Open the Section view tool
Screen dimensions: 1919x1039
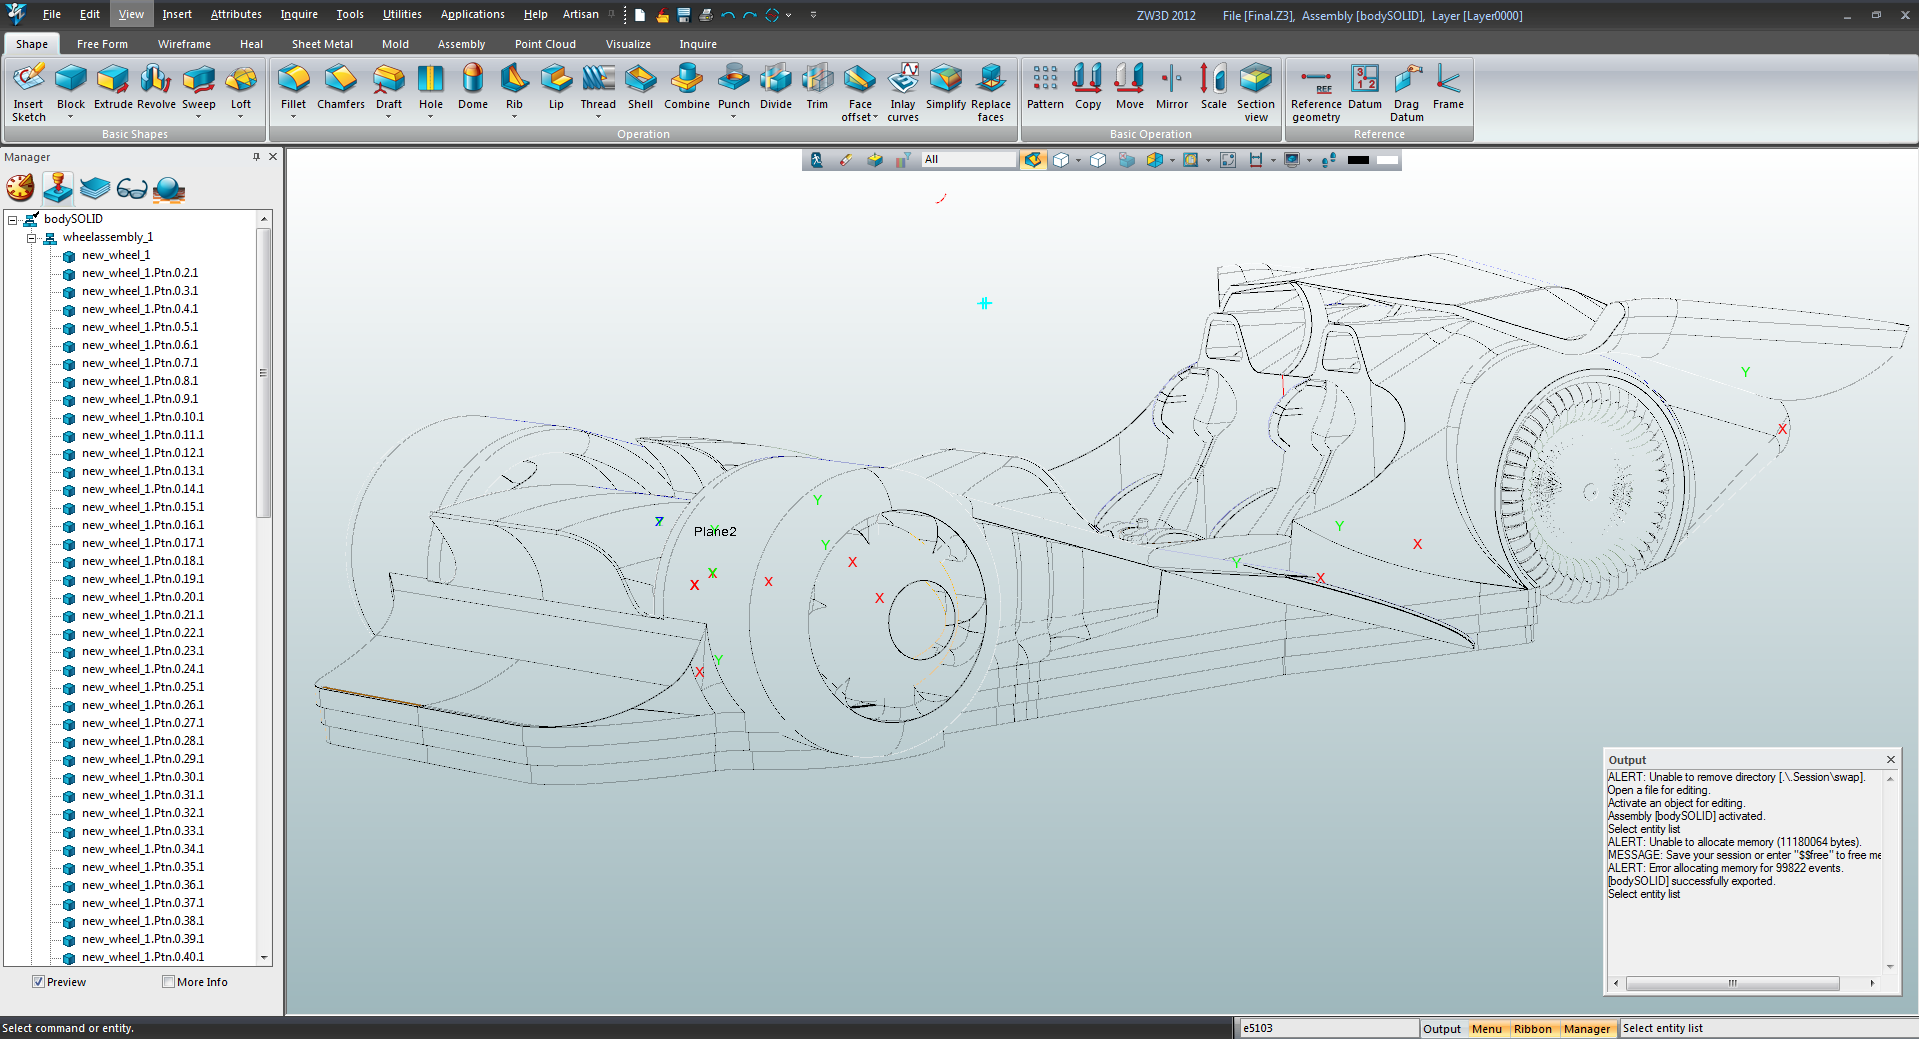pyautogui.click(x=1256, y=92)
